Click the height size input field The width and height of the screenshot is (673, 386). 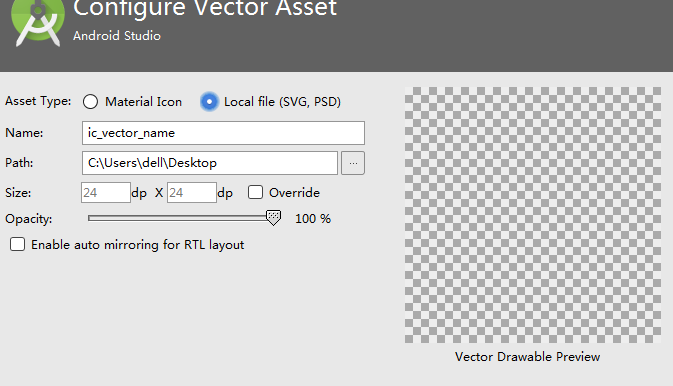[x=191, y=193]
